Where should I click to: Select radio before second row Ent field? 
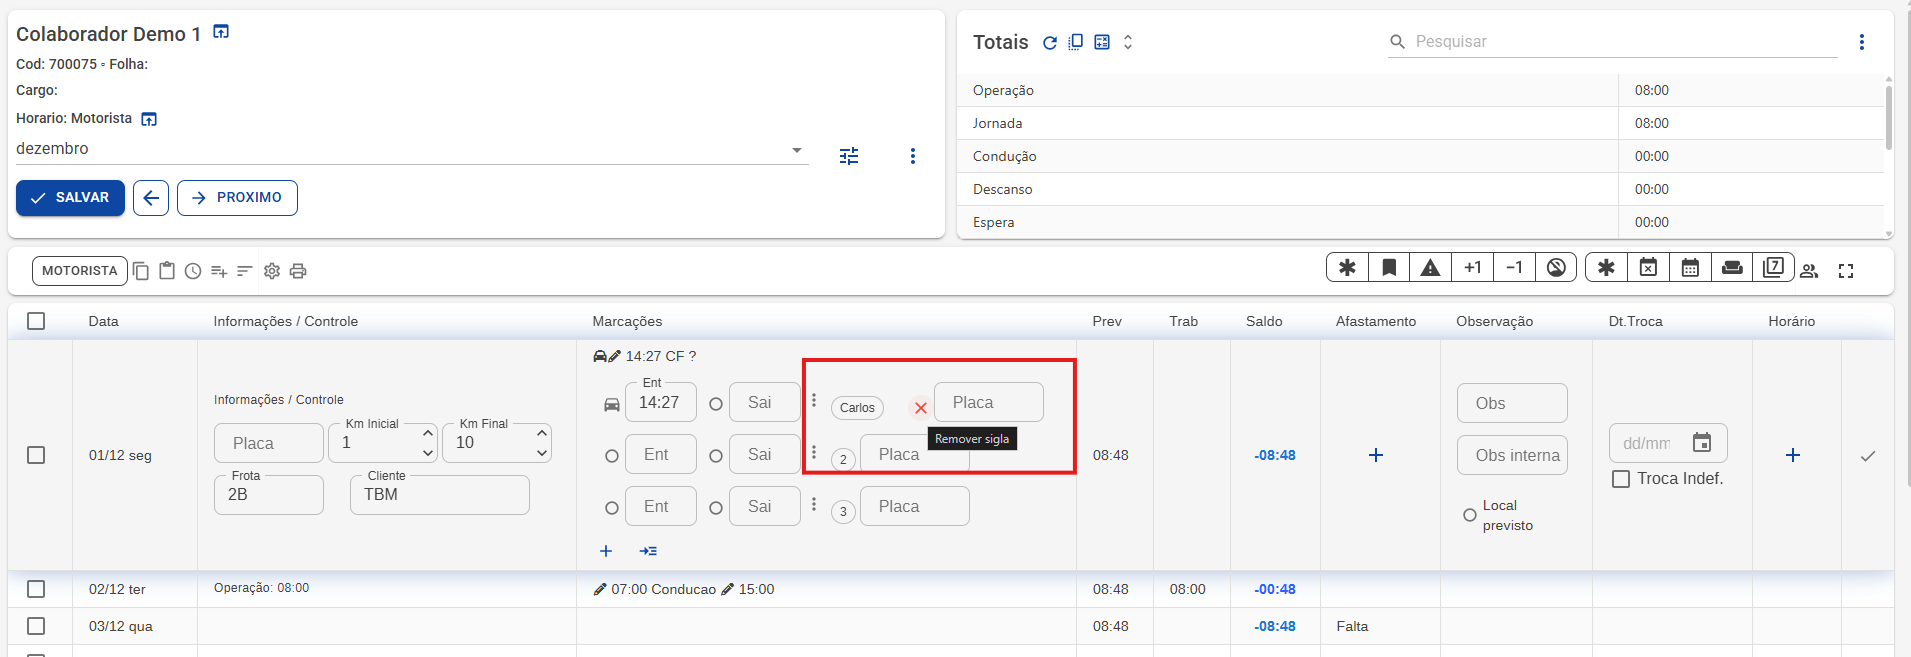[612, 456]
